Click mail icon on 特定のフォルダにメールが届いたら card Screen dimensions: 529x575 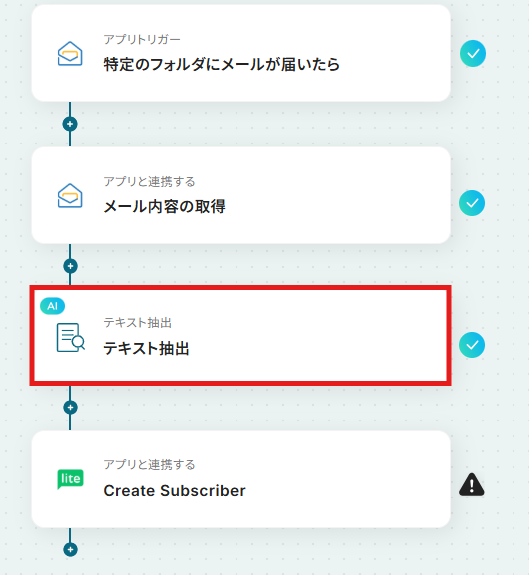click(x=70, y=54)
